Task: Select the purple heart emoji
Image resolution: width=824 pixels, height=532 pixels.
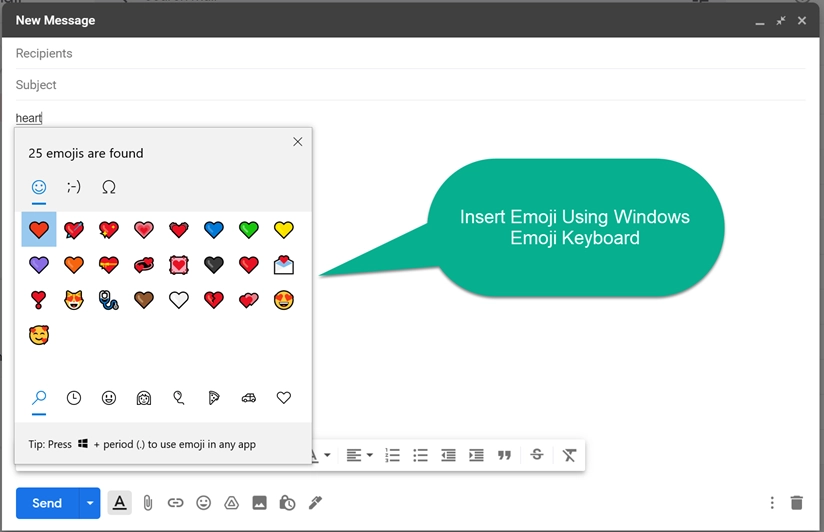Action: (x=39, y=264)
